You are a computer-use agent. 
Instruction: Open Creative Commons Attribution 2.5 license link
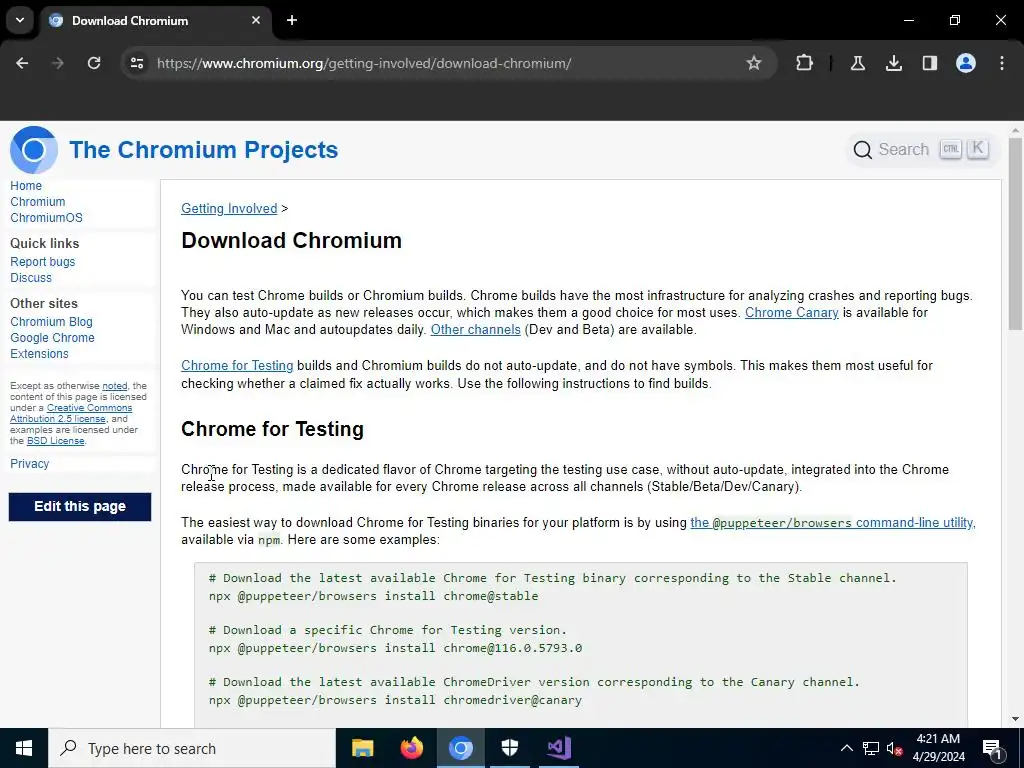point(73,413)
